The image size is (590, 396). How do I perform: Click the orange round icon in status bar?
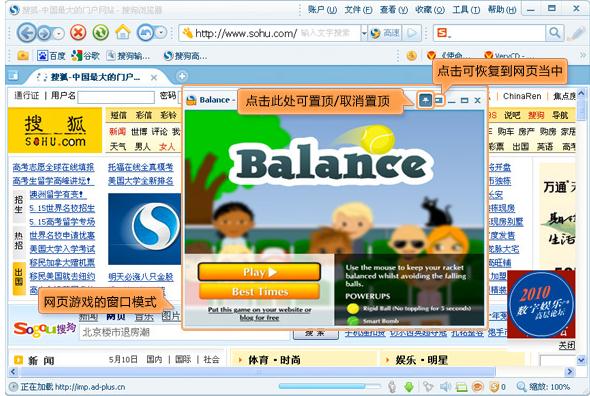(x=477, y=387)
